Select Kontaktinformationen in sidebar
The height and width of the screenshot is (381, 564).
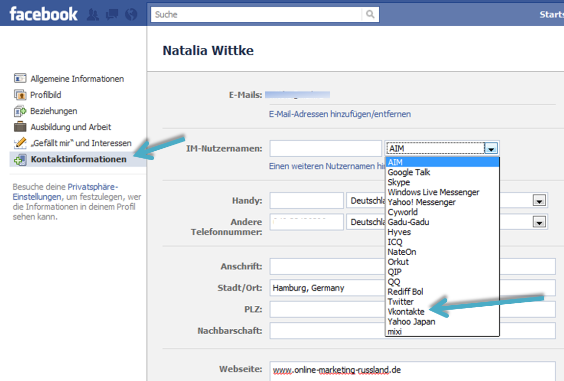tap(78, 159)
